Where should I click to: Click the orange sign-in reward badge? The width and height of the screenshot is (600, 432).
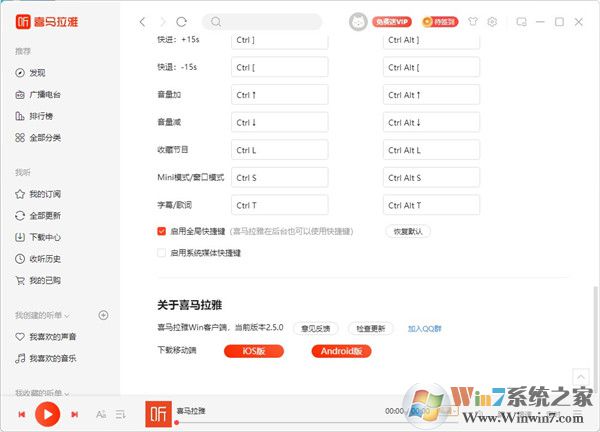point(440,22)
